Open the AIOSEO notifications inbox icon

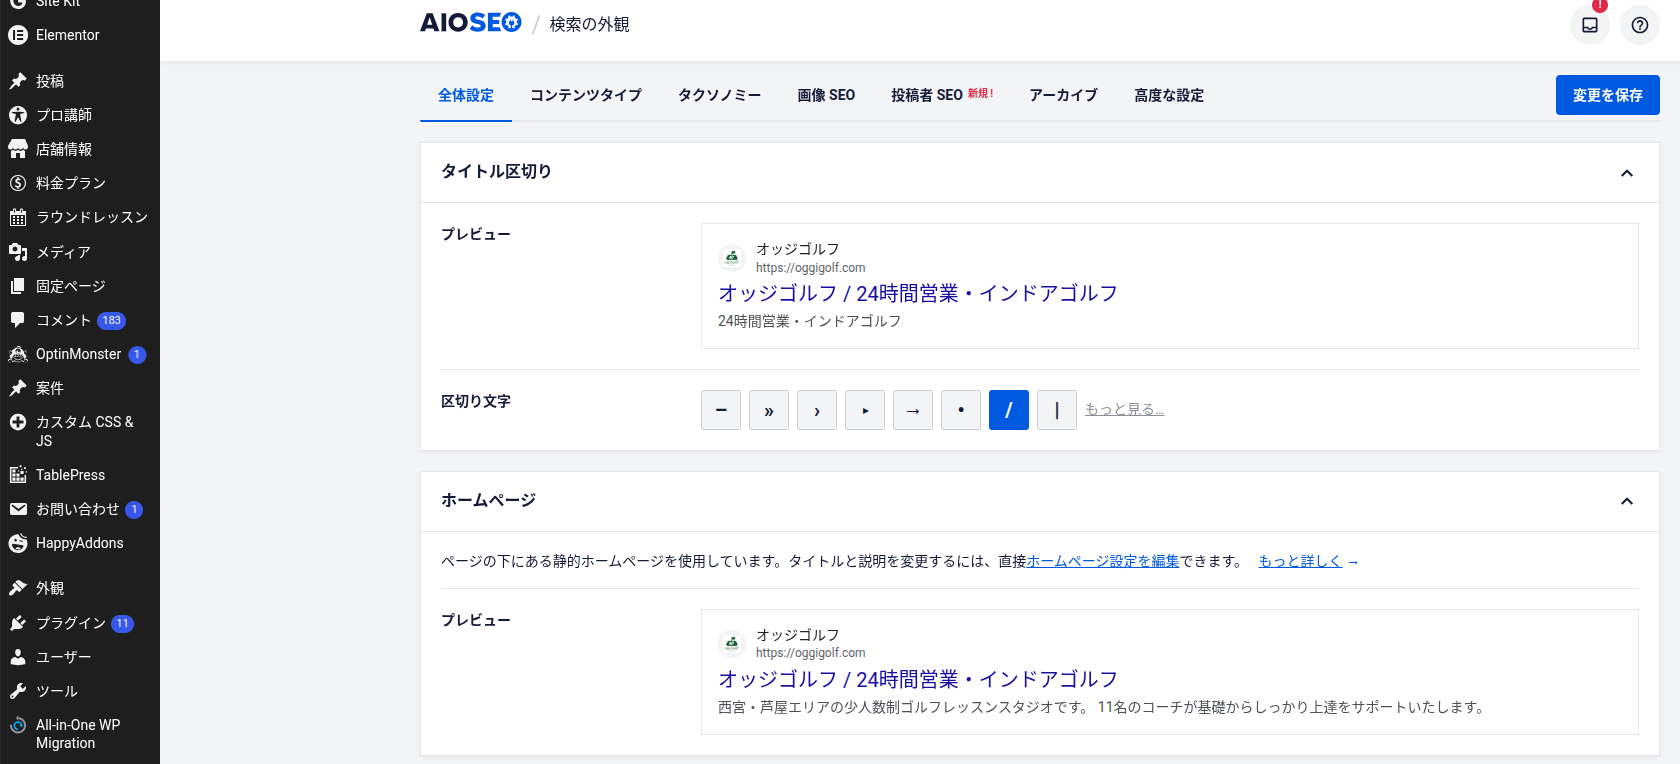[x=1590, y=25]
